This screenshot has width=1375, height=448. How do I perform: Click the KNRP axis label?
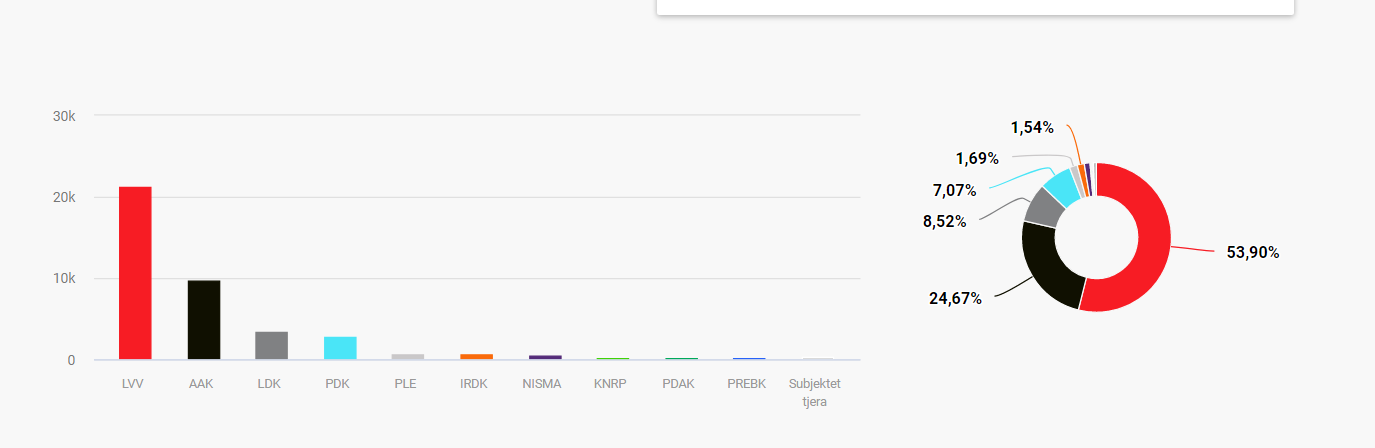(610, 384)
